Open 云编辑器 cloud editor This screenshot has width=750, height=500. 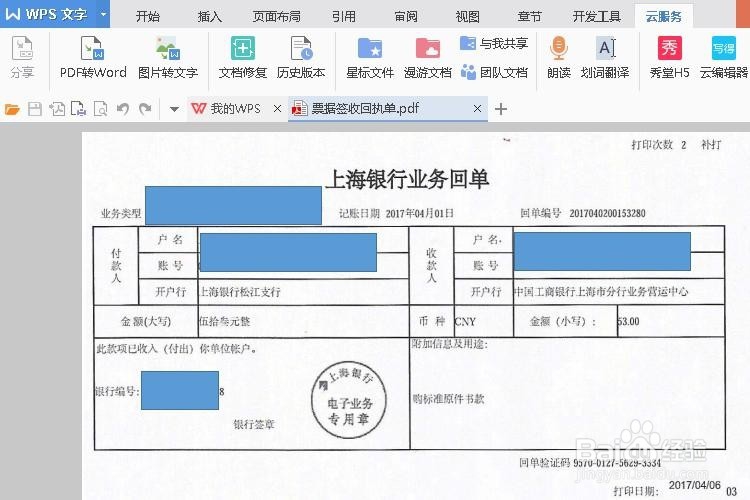pos(724,56)
